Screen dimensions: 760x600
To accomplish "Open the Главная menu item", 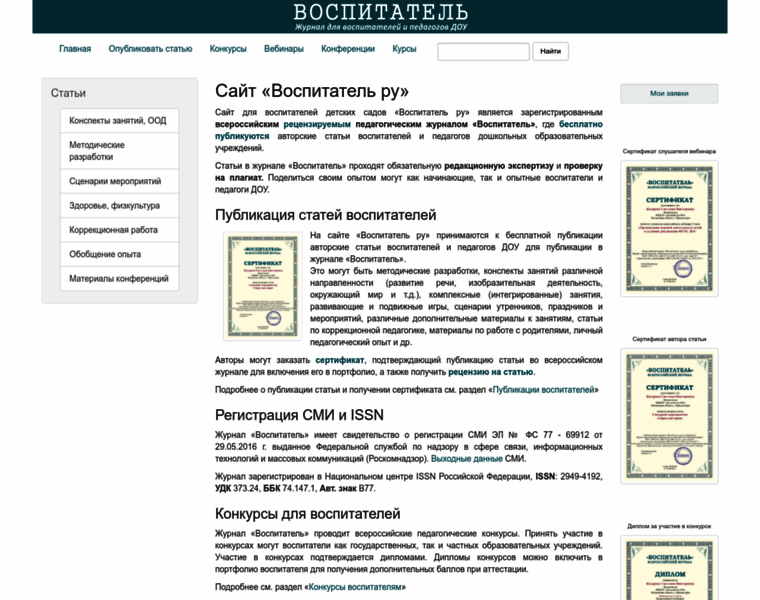I will [75, 49].
